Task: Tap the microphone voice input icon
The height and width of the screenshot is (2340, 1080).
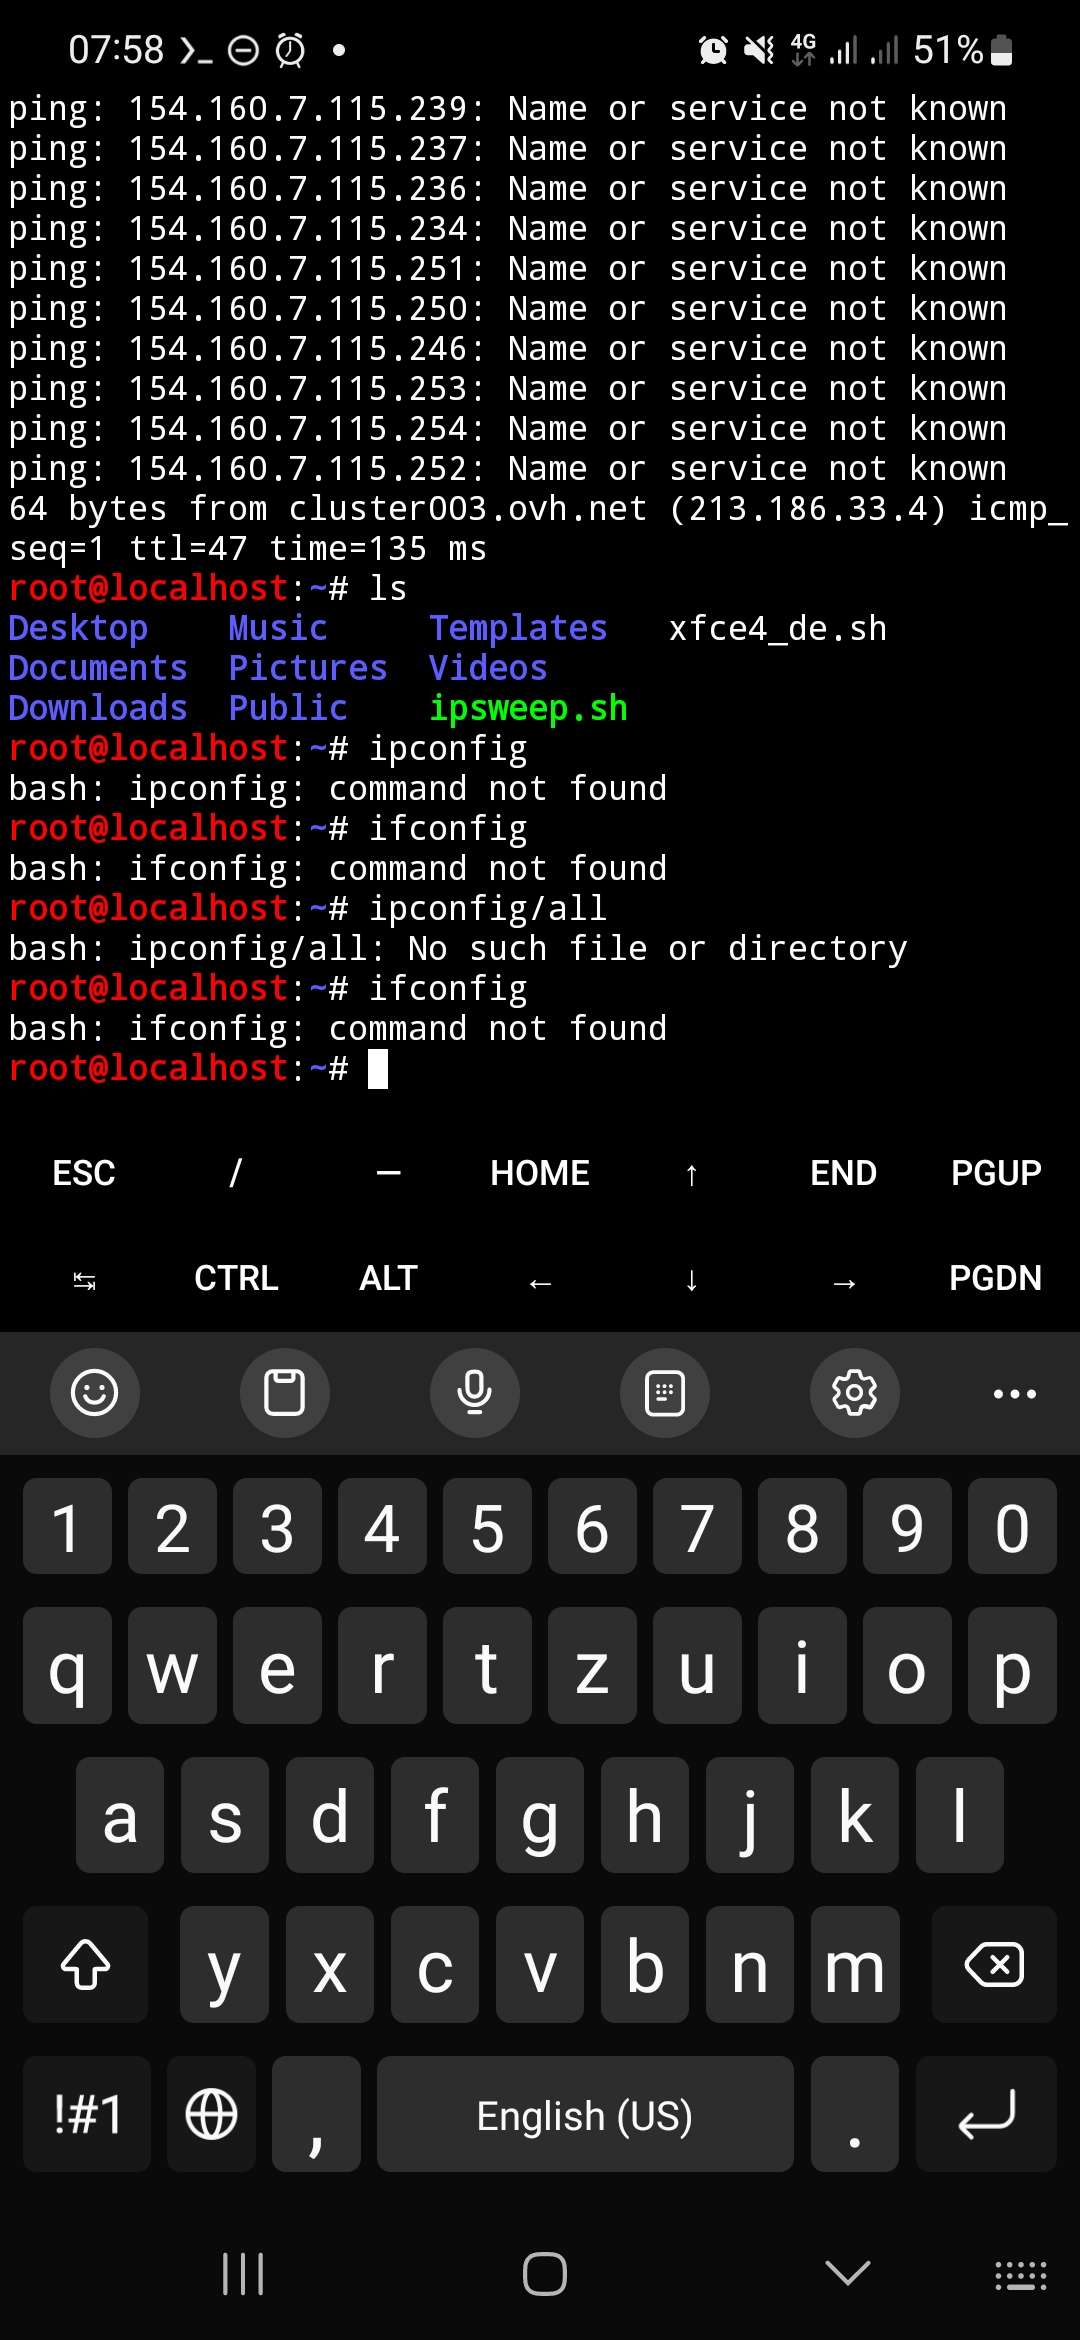Action: coord(474,1392)
